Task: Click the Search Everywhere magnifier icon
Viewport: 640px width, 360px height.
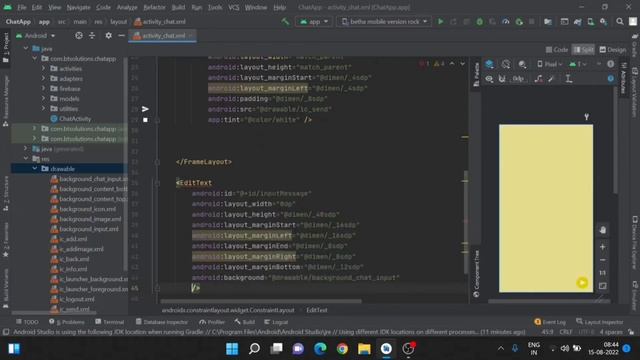Action: (620, 22)
